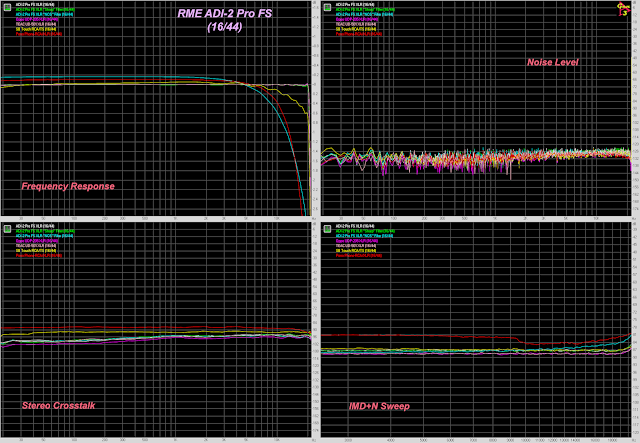The height and width of the screenshot is (443, 640).
Task: Select yellow SB Touch legend in Noise Level
Action: [x=356, y=29]
